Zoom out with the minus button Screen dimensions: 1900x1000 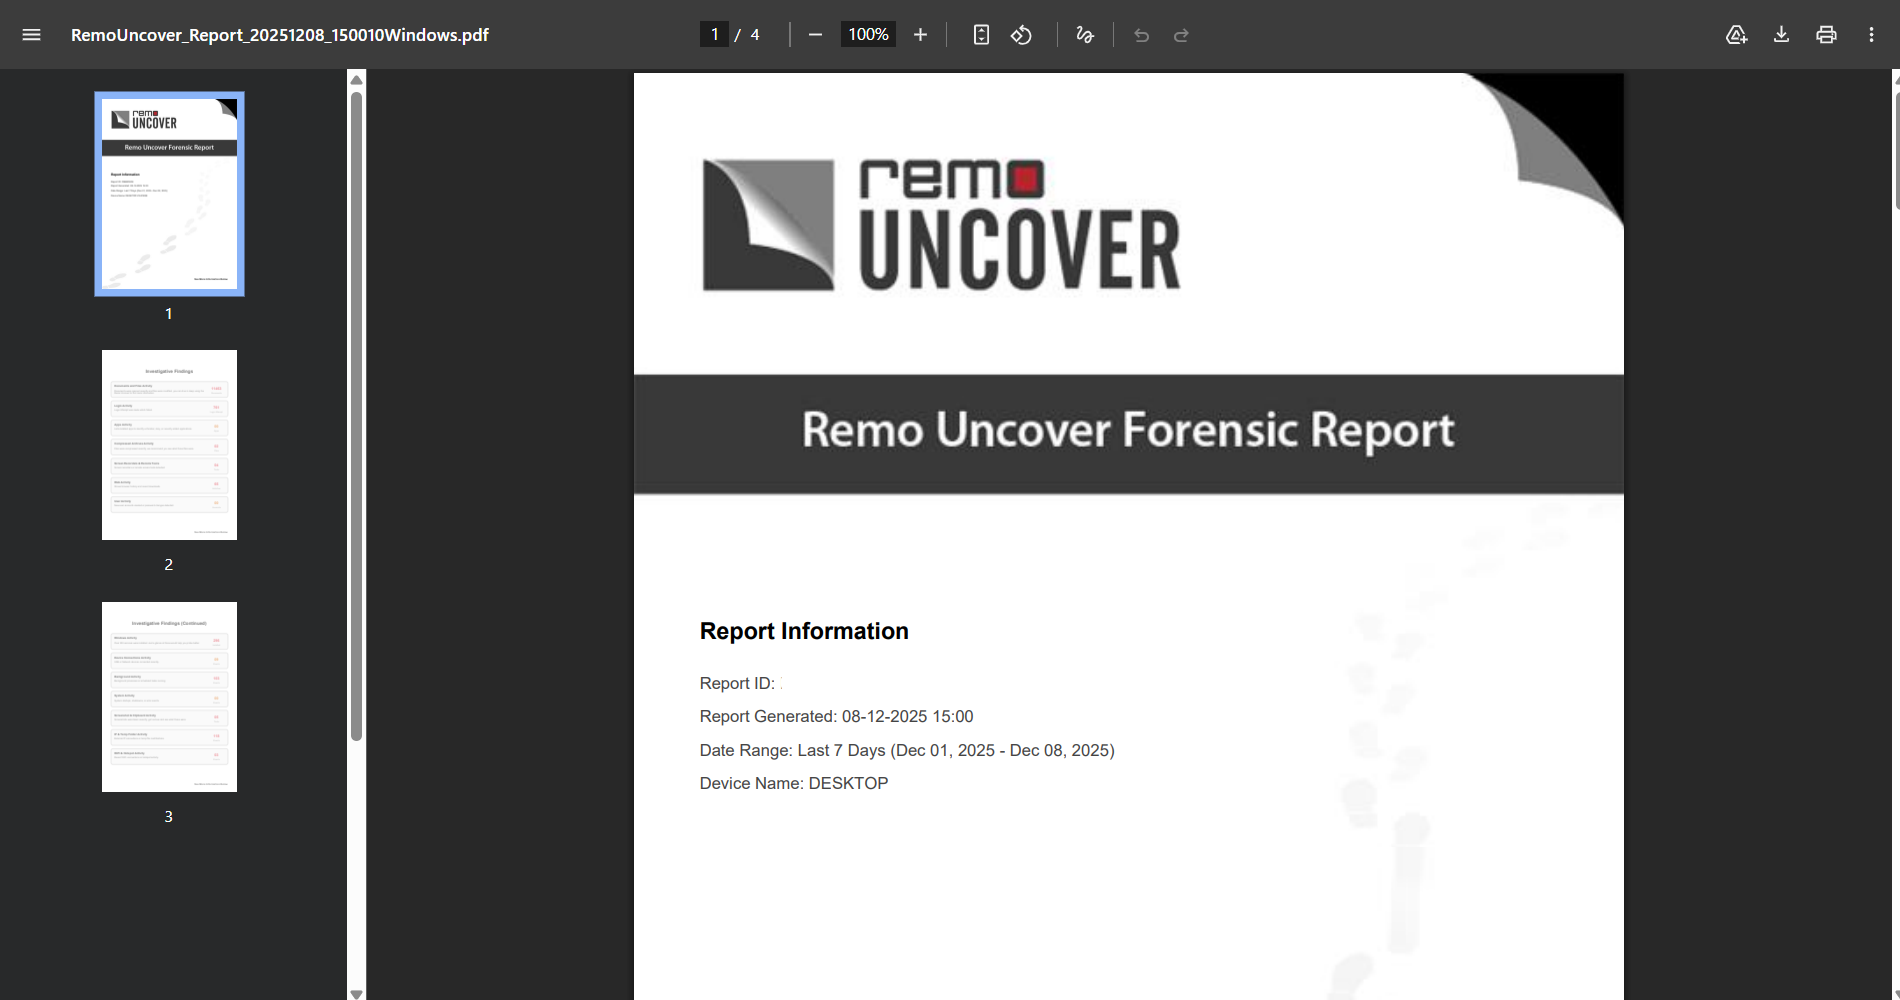click(815, 35)
